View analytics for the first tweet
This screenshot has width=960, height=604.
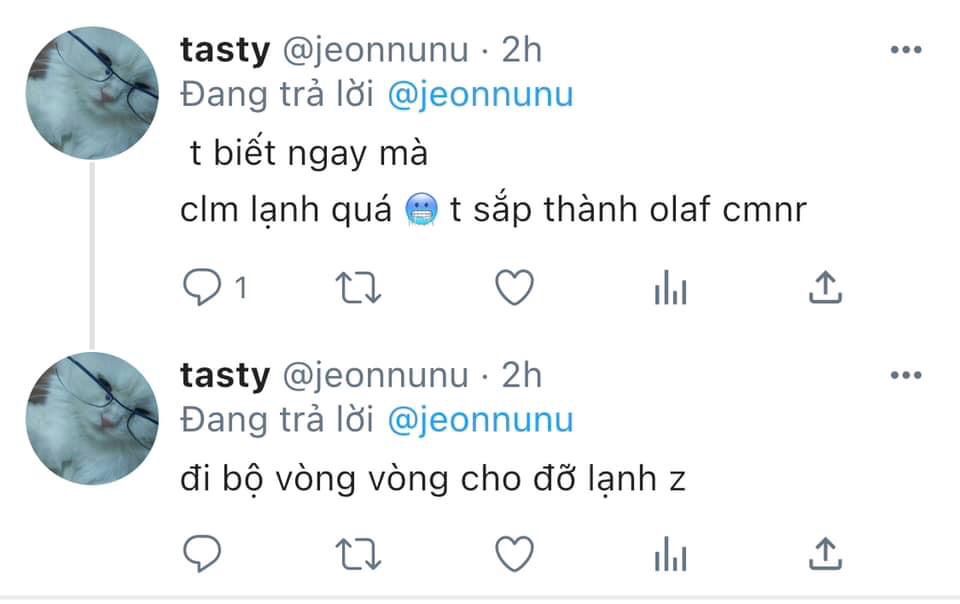click(670, 288)
